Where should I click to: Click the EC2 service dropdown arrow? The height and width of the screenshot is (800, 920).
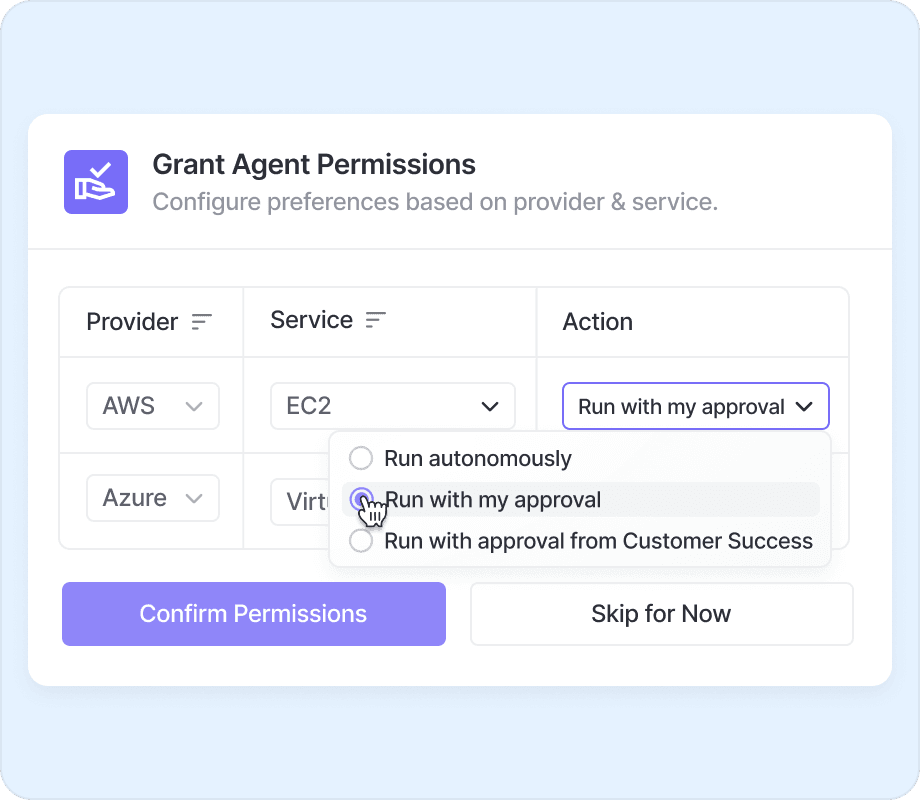tap(490, 406)
